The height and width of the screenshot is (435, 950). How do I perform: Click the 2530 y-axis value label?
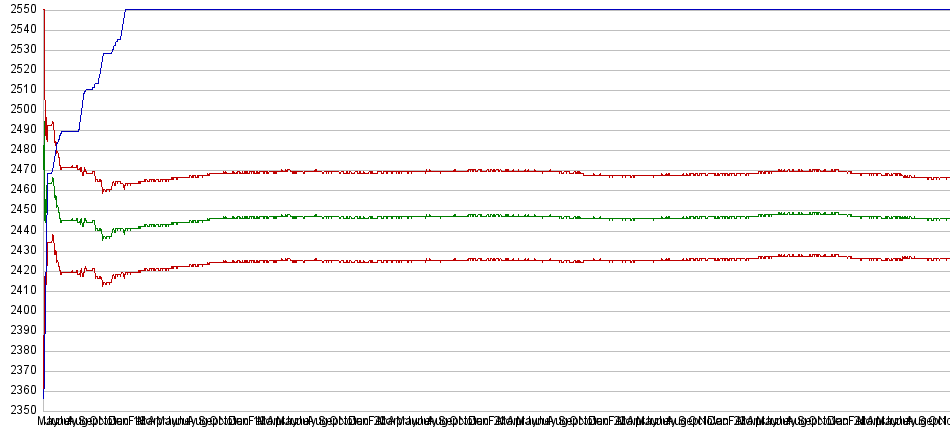point(21,49)
